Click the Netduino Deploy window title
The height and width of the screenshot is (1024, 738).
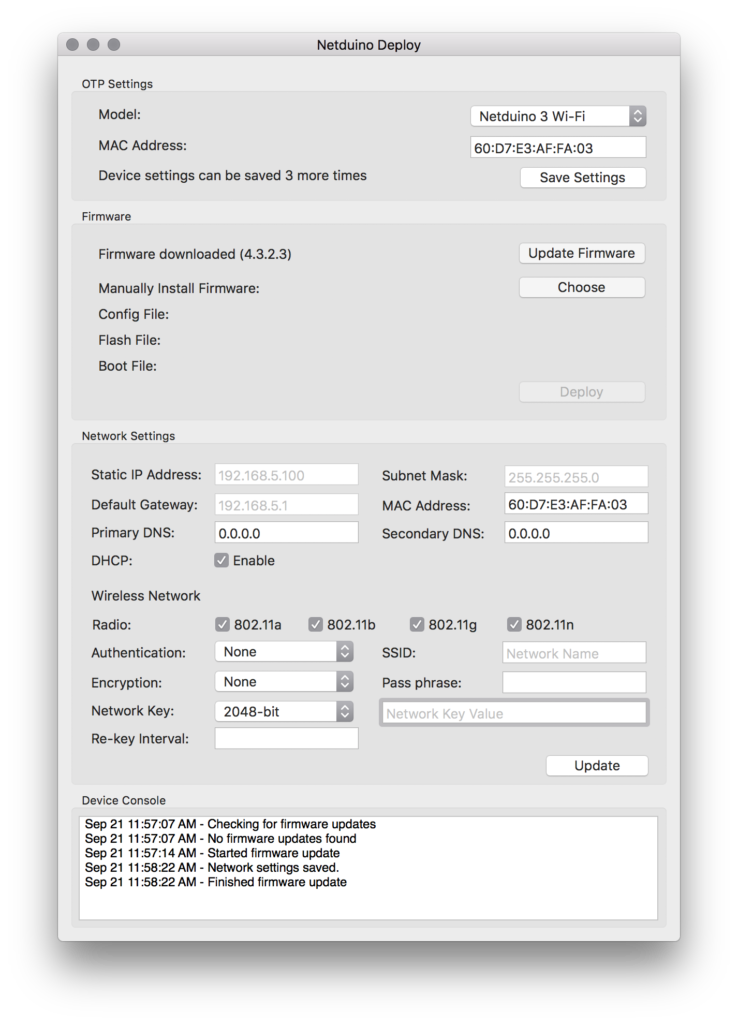(368, 45)
